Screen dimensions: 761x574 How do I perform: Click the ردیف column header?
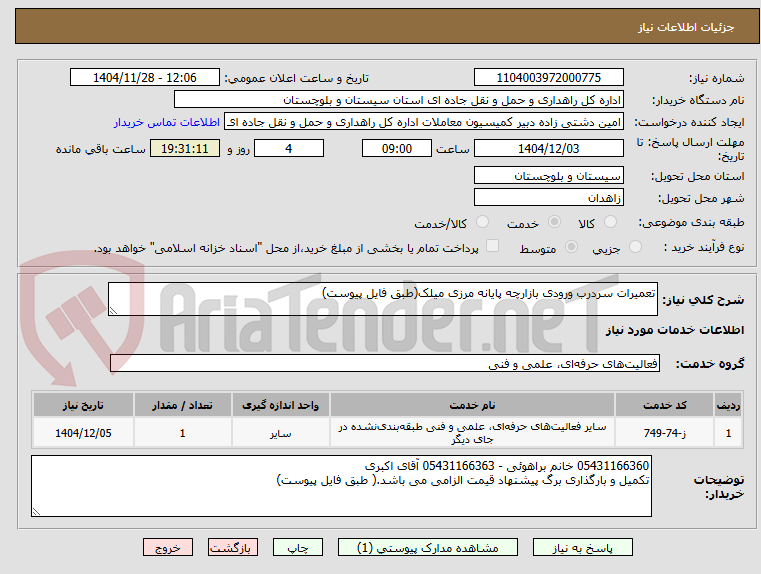(x=728, y=405)
